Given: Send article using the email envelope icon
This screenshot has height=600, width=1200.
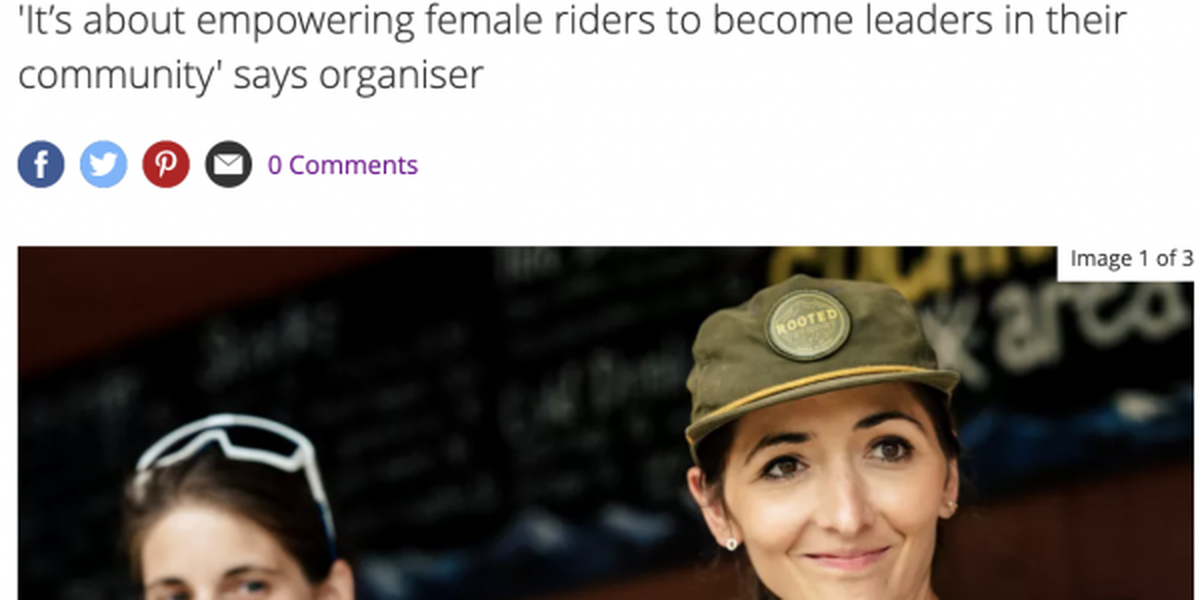Looking at the screenshot, I should [x=229, y=165].
